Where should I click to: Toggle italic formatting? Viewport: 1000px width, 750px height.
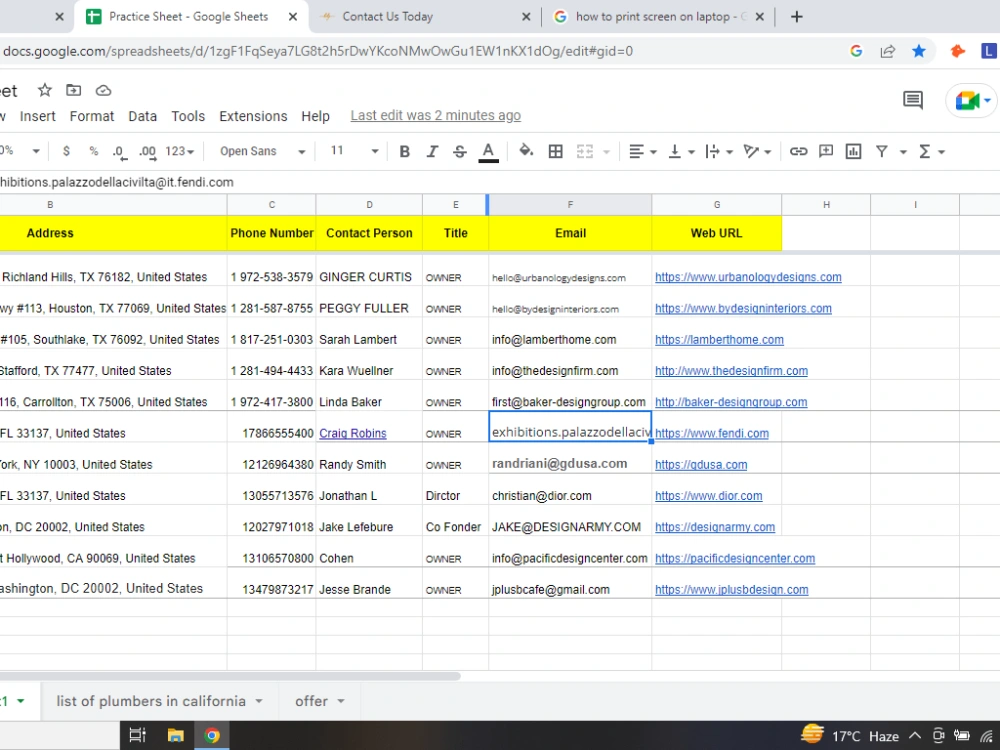(432, 151)
